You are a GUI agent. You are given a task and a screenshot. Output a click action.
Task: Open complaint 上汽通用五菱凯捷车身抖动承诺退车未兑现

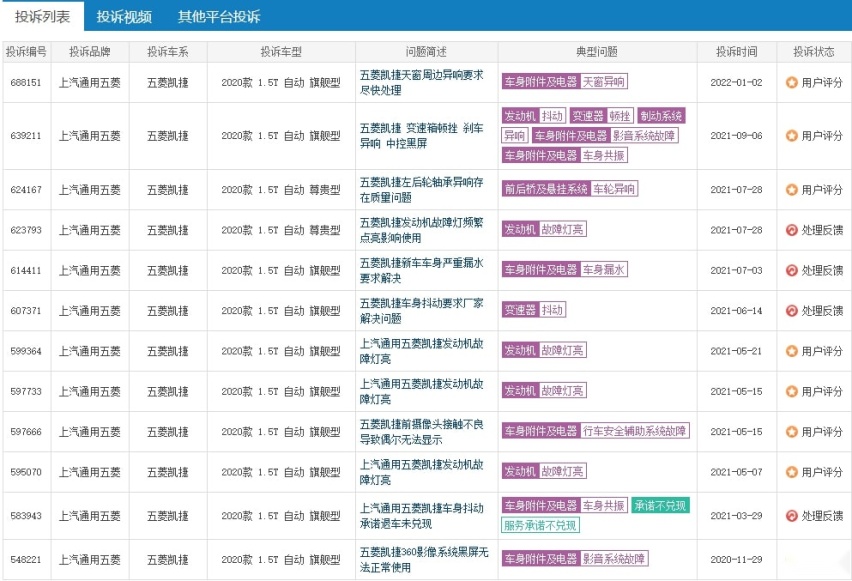(x=421, y=516)
